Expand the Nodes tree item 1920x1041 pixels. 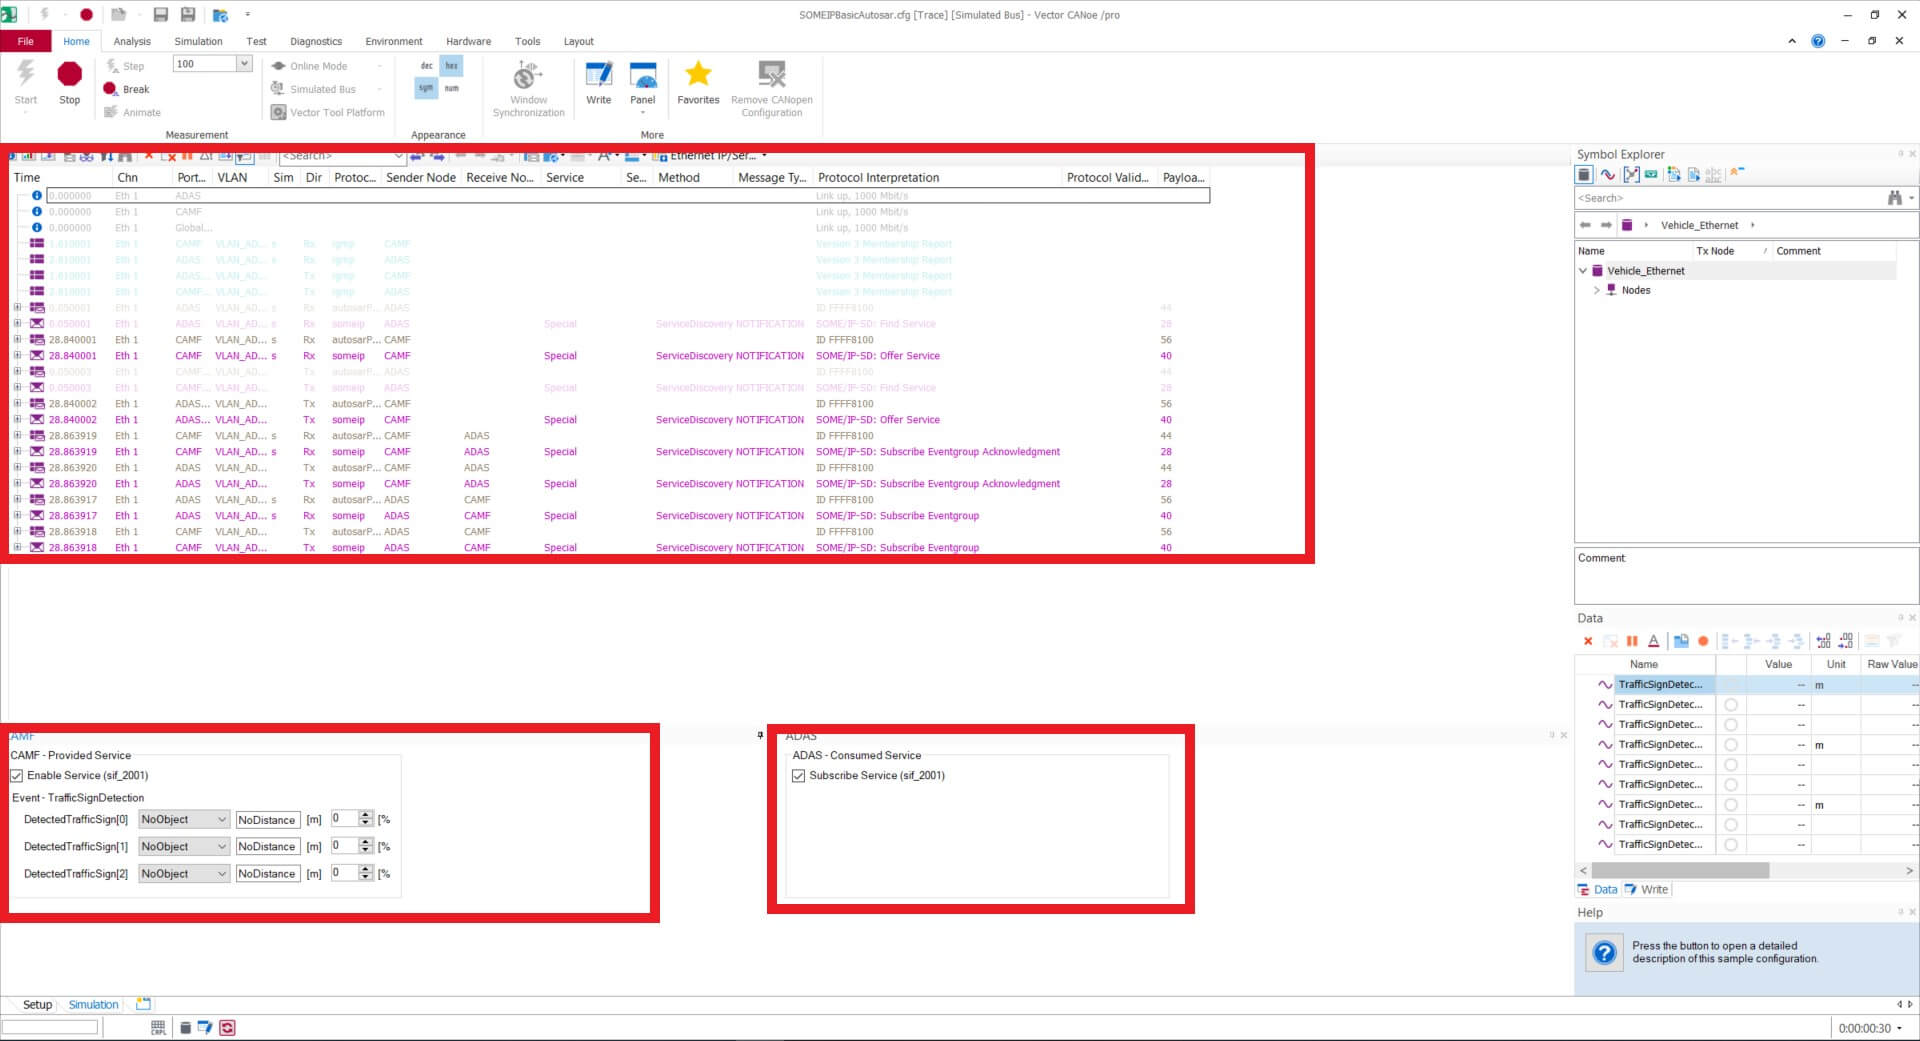tap(1597, 290)
